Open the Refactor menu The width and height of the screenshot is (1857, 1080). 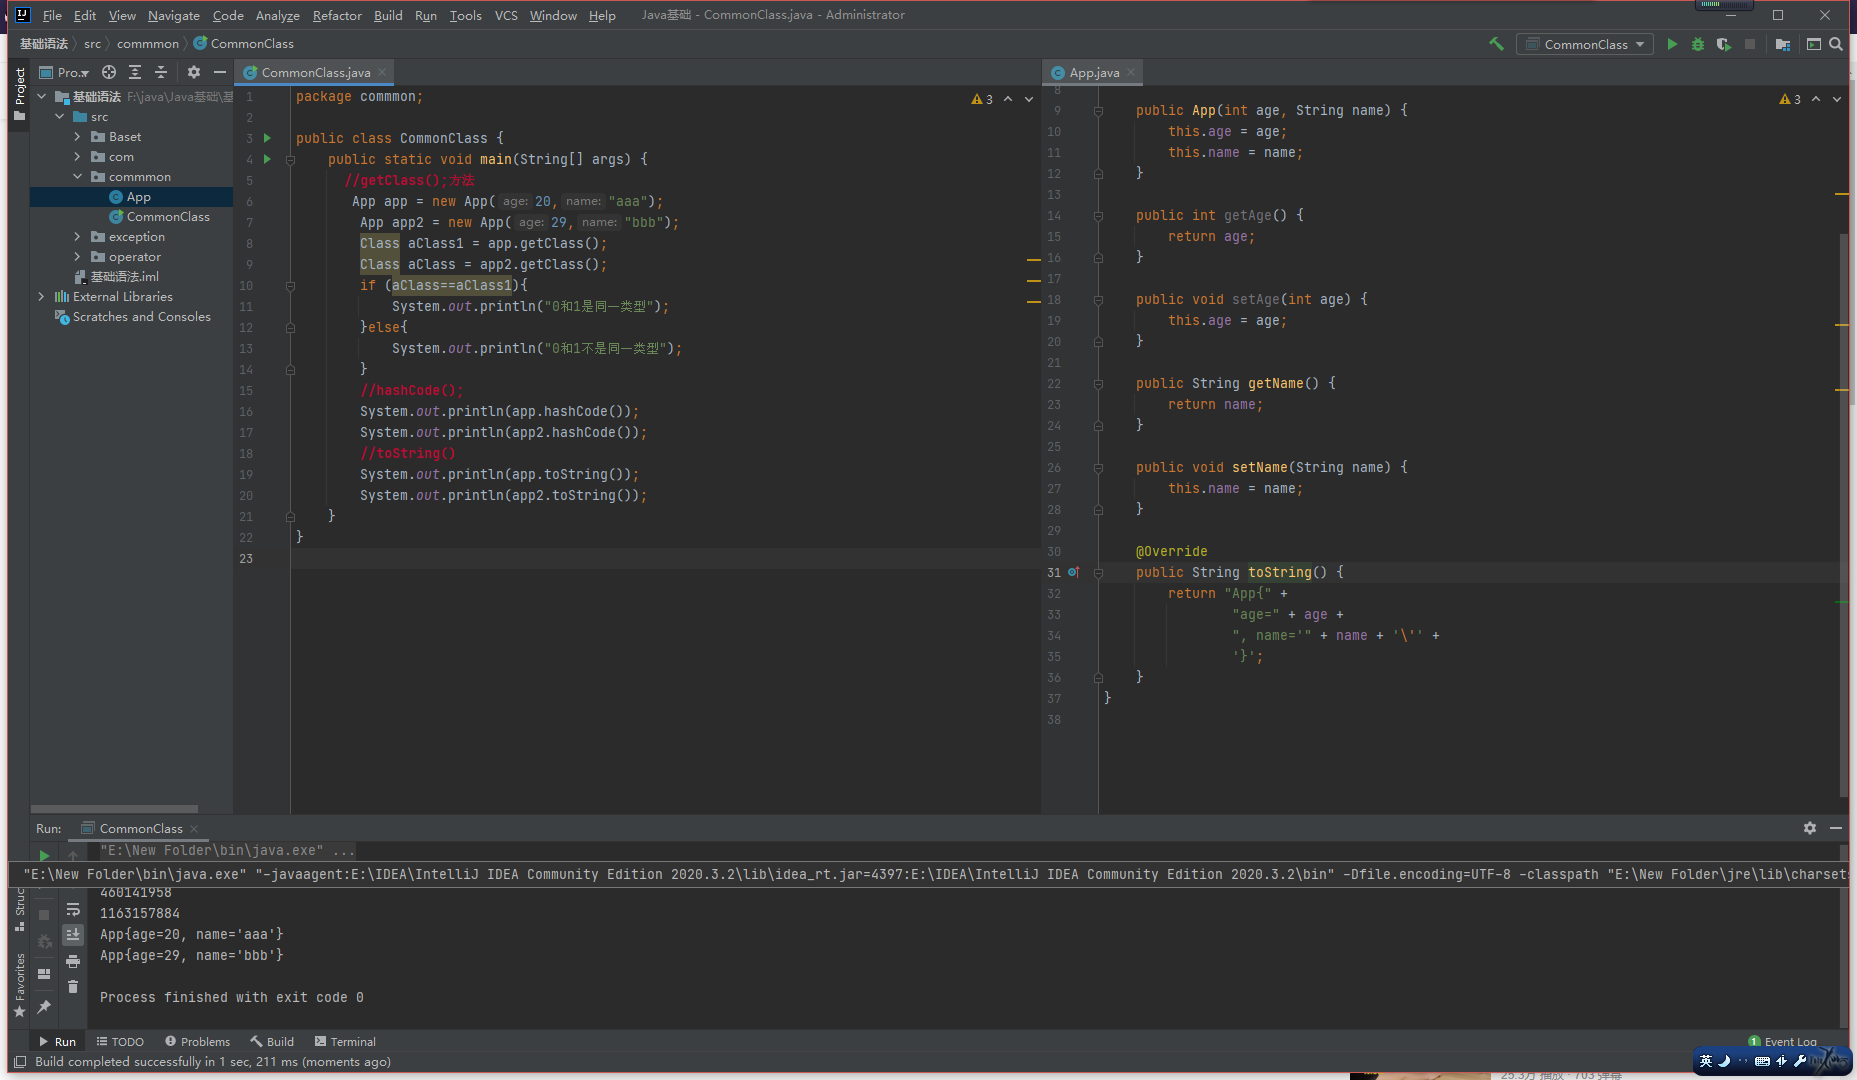337,15
